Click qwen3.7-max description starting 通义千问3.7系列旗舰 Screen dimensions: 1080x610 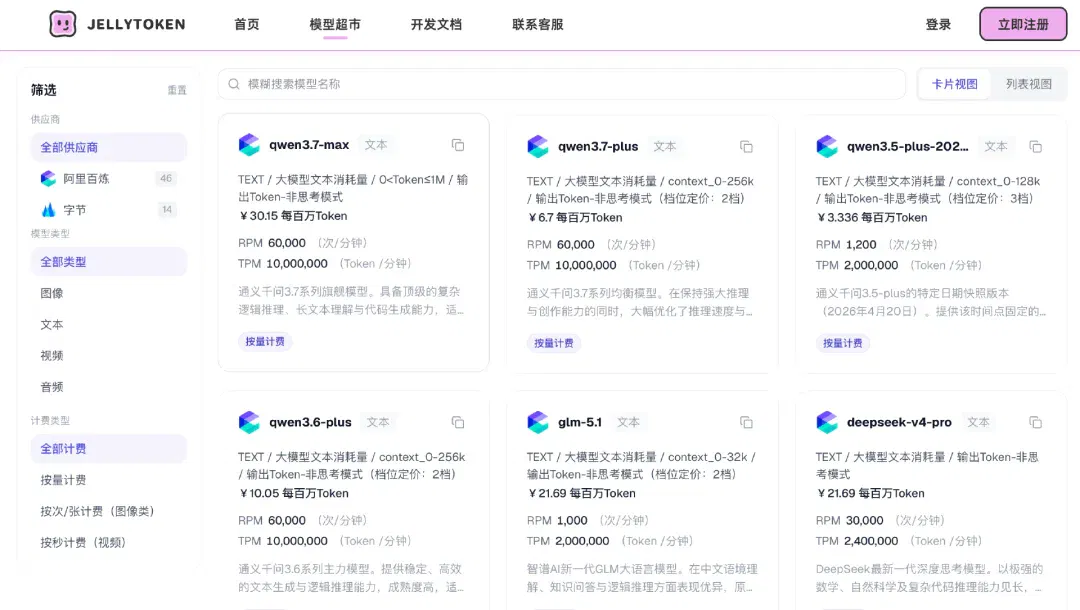(x=351, y=301)
